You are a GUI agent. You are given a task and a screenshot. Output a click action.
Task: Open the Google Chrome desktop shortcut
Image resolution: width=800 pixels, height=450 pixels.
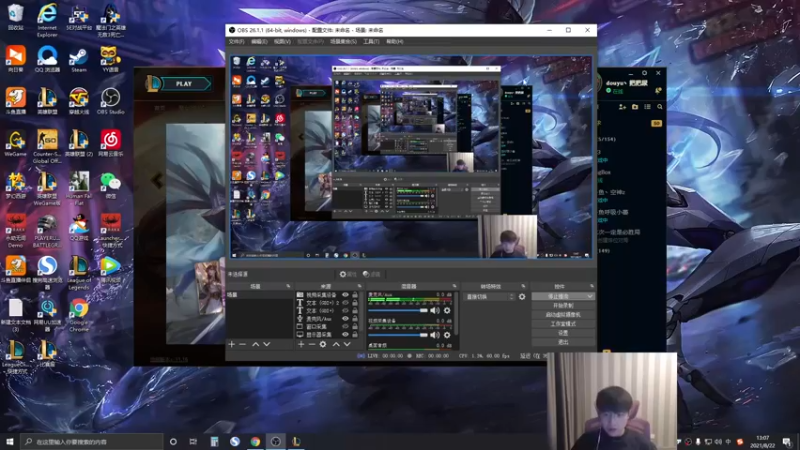[79, 315]
